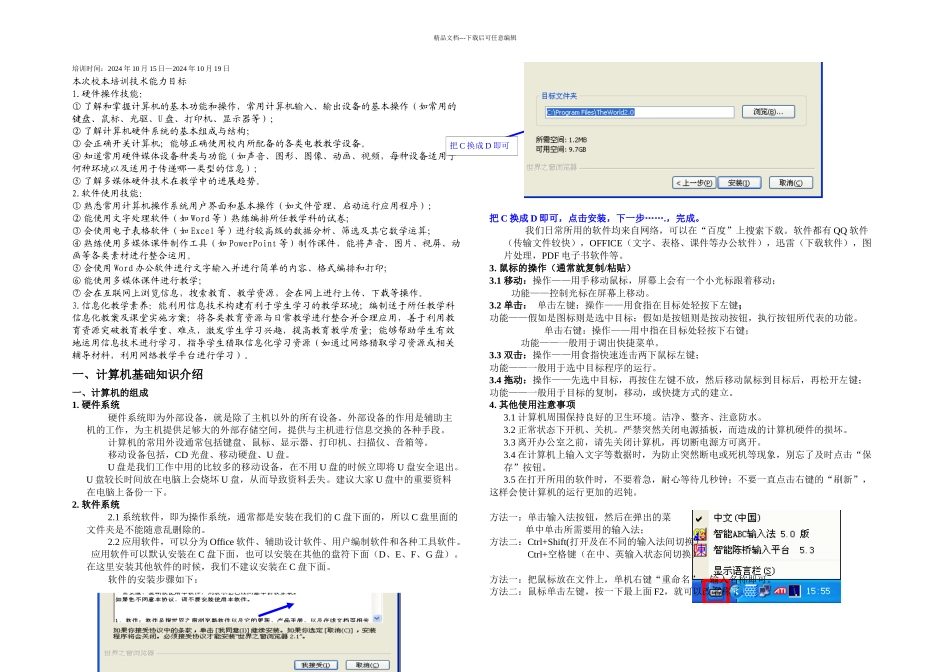950x672 pixels.
Task: Click the keyboard language bar icon in taskbar
Action: tap(716, 591)
